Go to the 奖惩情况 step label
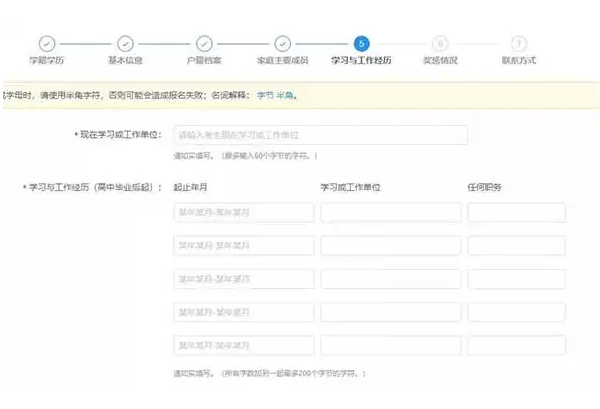Screen dimensions: 600x409 point(440,60)
